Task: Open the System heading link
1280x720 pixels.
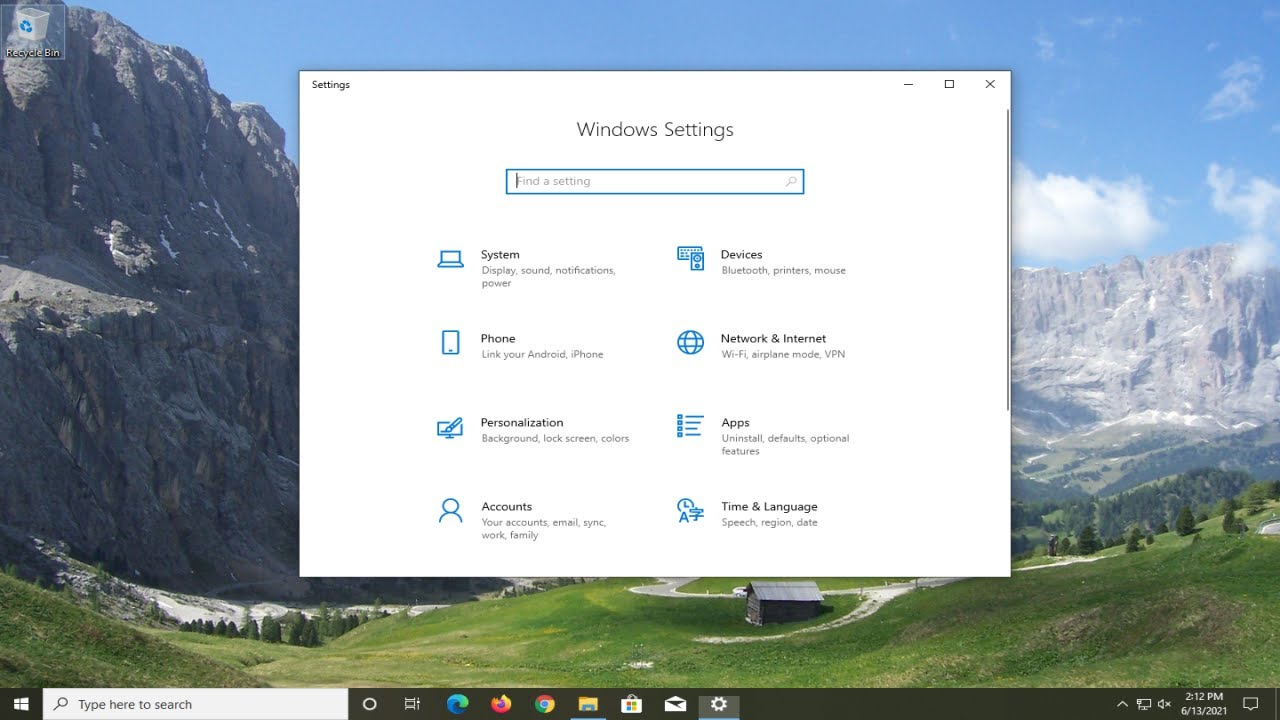Action: (x=500, y=255)
